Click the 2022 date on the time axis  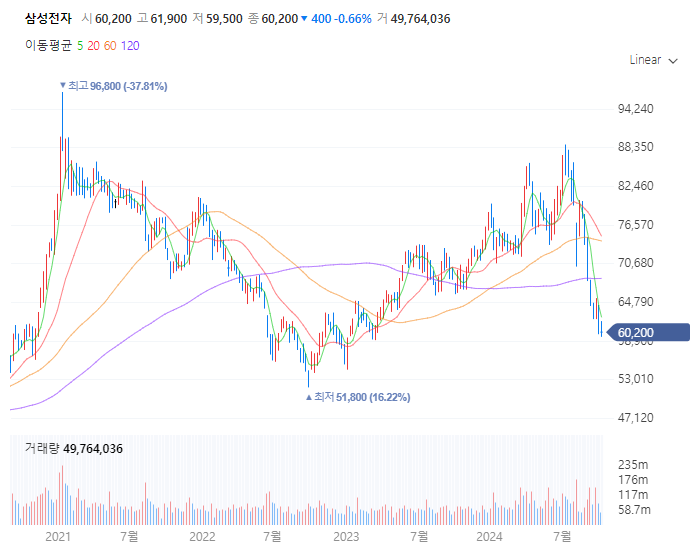click(202, 538)
